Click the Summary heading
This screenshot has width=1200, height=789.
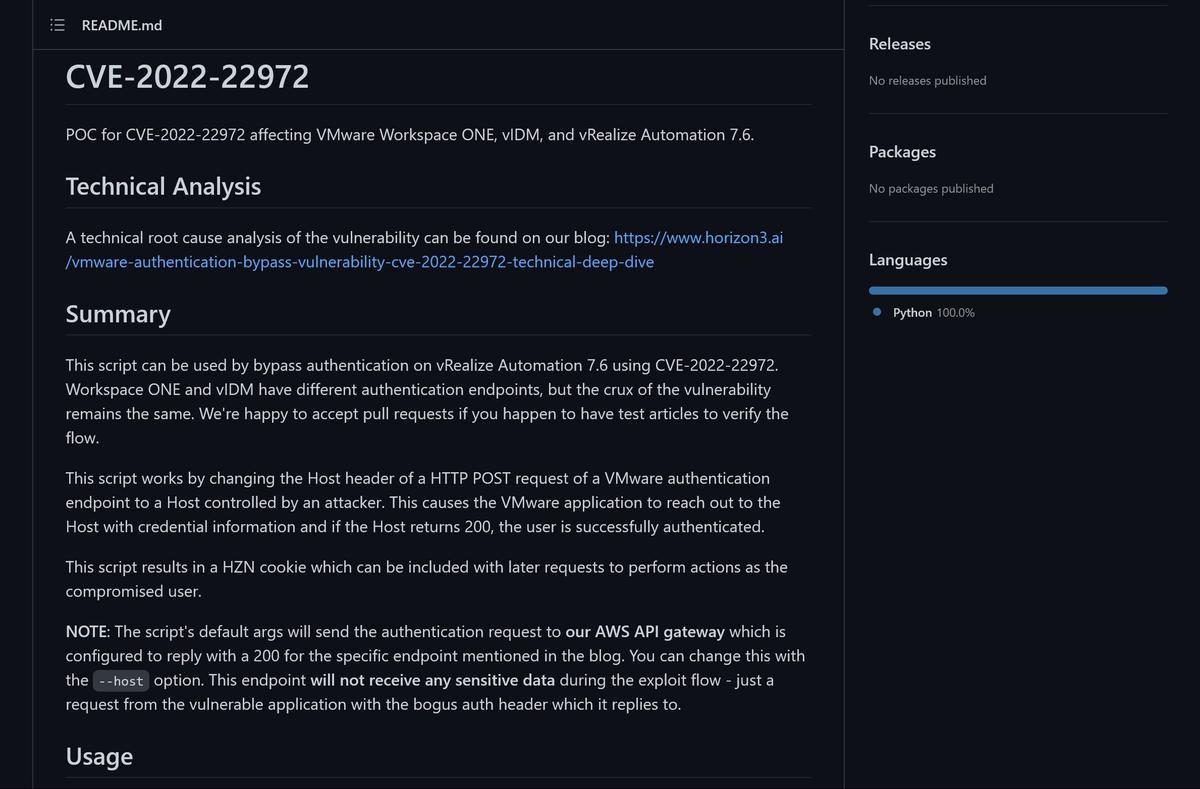[118, 314]
